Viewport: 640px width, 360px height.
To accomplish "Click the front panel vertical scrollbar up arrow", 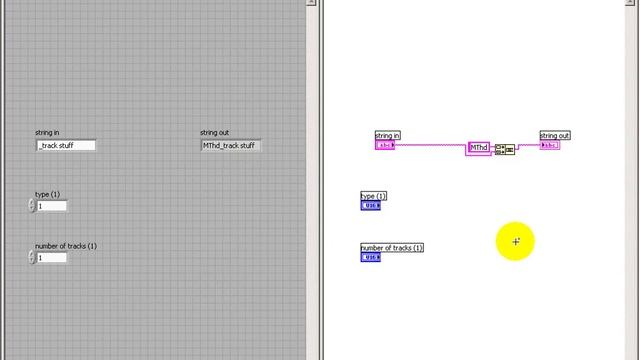I will click(311, 2).
